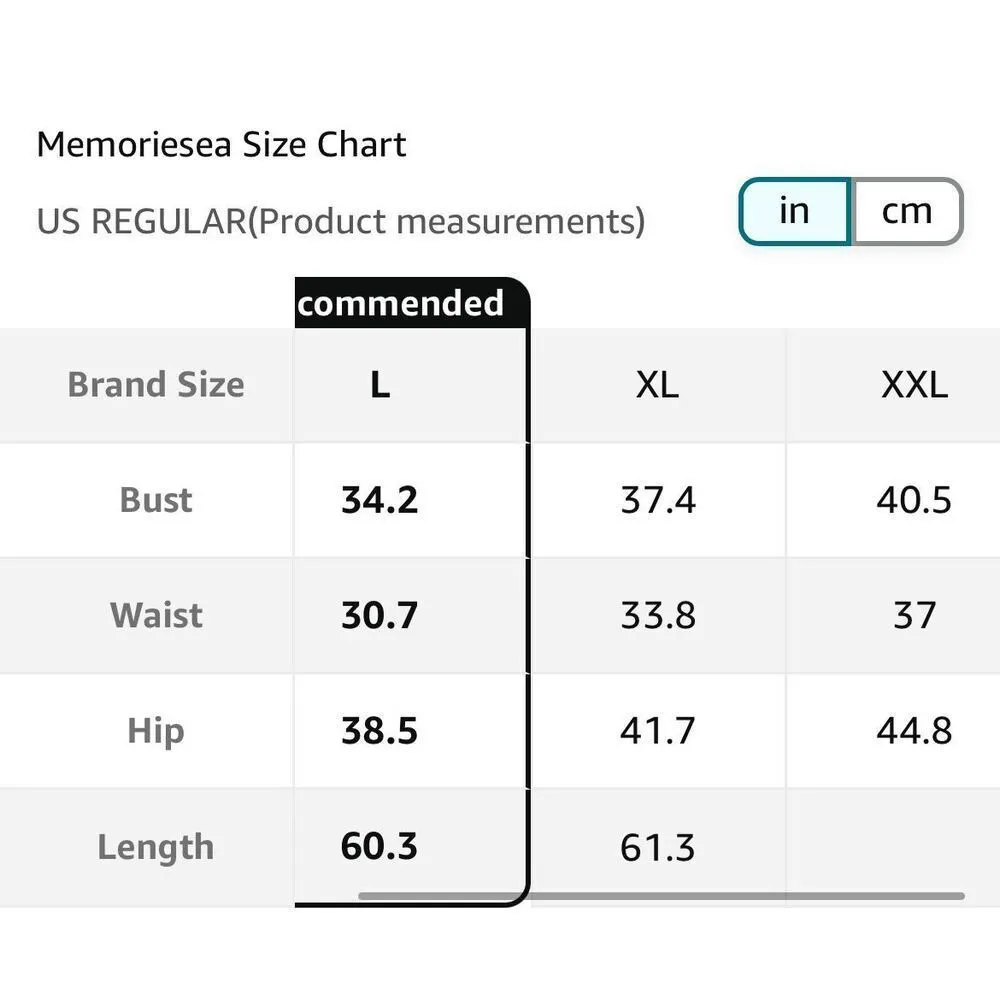Click the Memoriesea Size Chart title
This screenshot has width=1000, height=1000.
click(x=221, y=145)
